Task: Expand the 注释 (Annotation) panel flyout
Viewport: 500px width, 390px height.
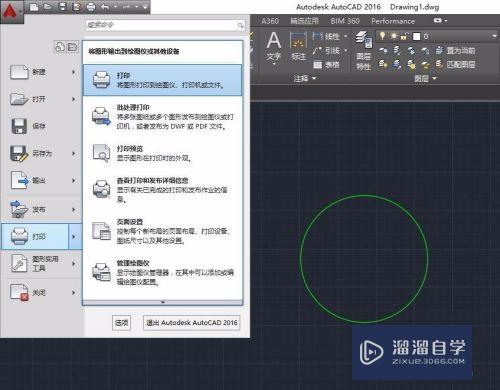Action: 304,78
